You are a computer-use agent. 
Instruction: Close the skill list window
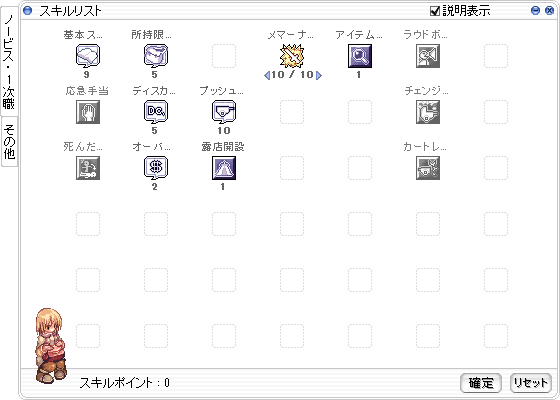[550, 10]
